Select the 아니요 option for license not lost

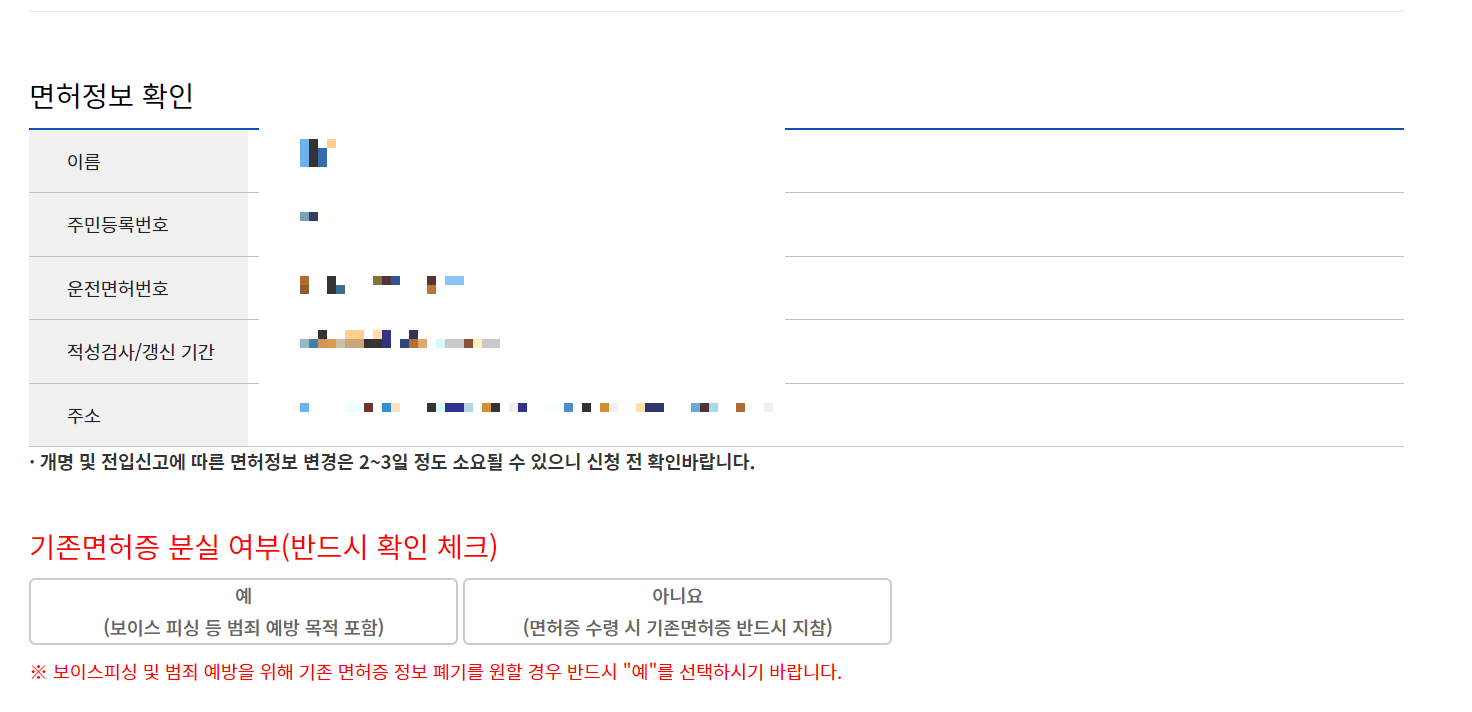pos(674,611)
